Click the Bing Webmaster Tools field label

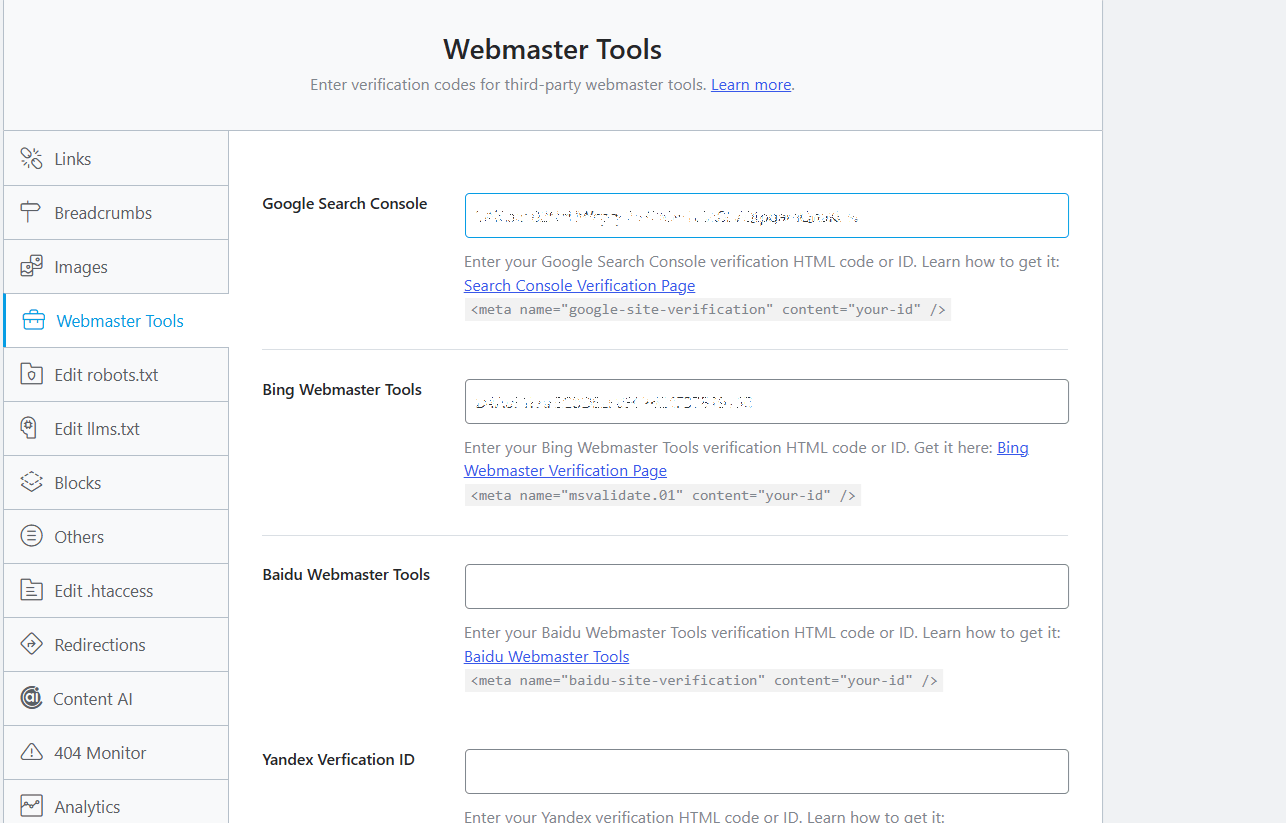342,389
